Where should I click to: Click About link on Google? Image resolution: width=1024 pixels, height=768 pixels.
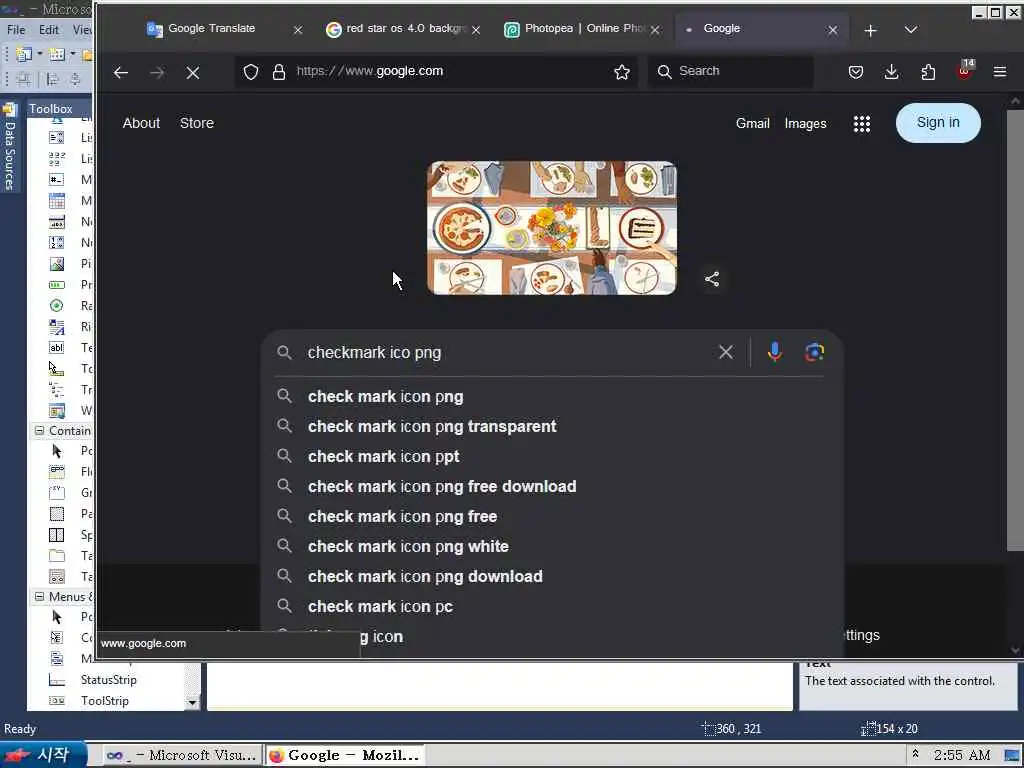(141, 123)
